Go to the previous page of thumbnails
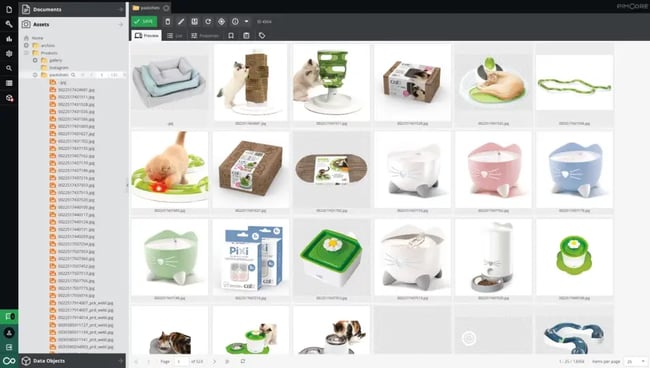Screen dimensions: 650x368 148,361
